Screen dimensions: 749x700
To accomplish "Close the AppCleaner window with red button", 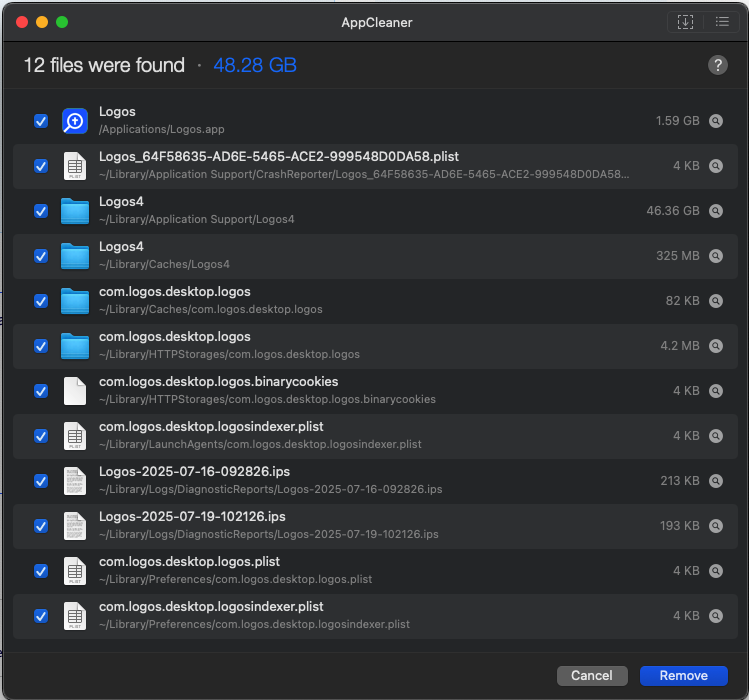I will (x=22, y=22).
